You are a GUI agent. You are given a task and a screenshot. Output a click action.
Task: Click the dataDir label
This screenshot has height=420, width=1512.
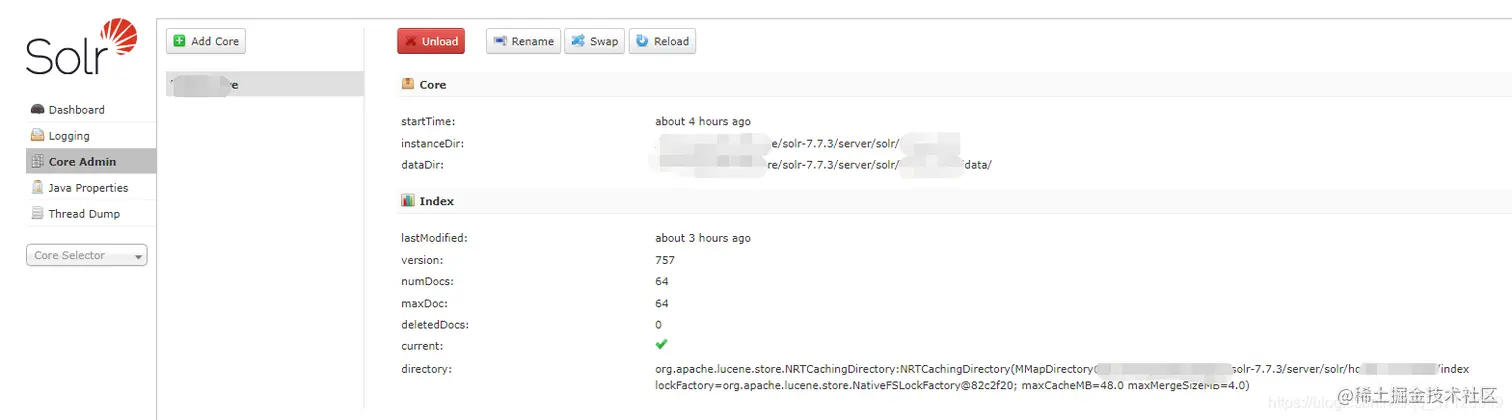(422, 165)
